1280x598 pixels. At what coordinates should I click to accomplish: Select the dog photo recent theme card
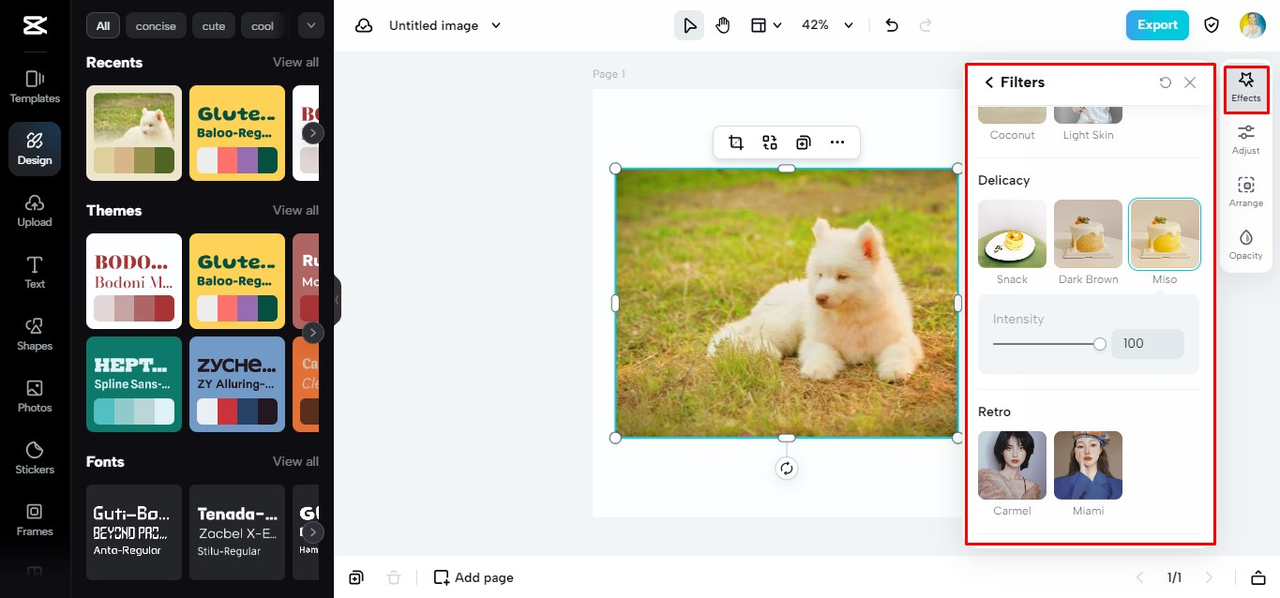click(134, 133)
